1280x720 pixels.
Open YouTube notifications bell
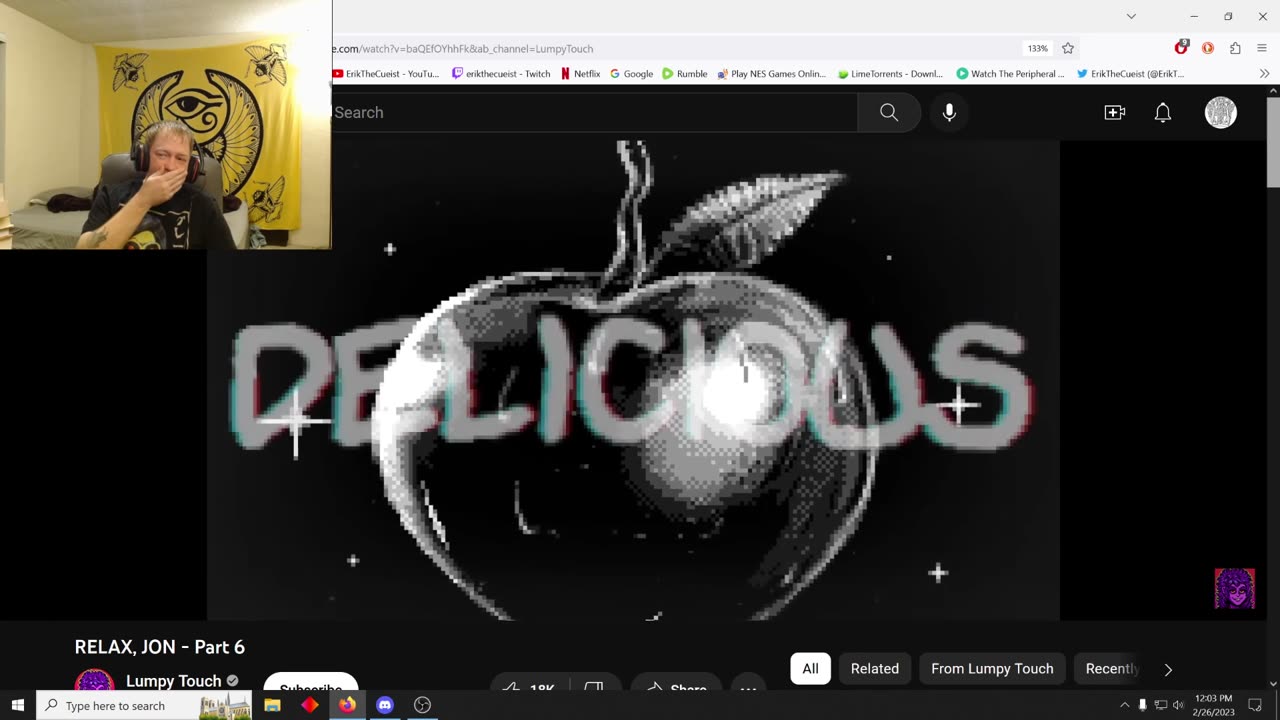[x=1162, y=113]
